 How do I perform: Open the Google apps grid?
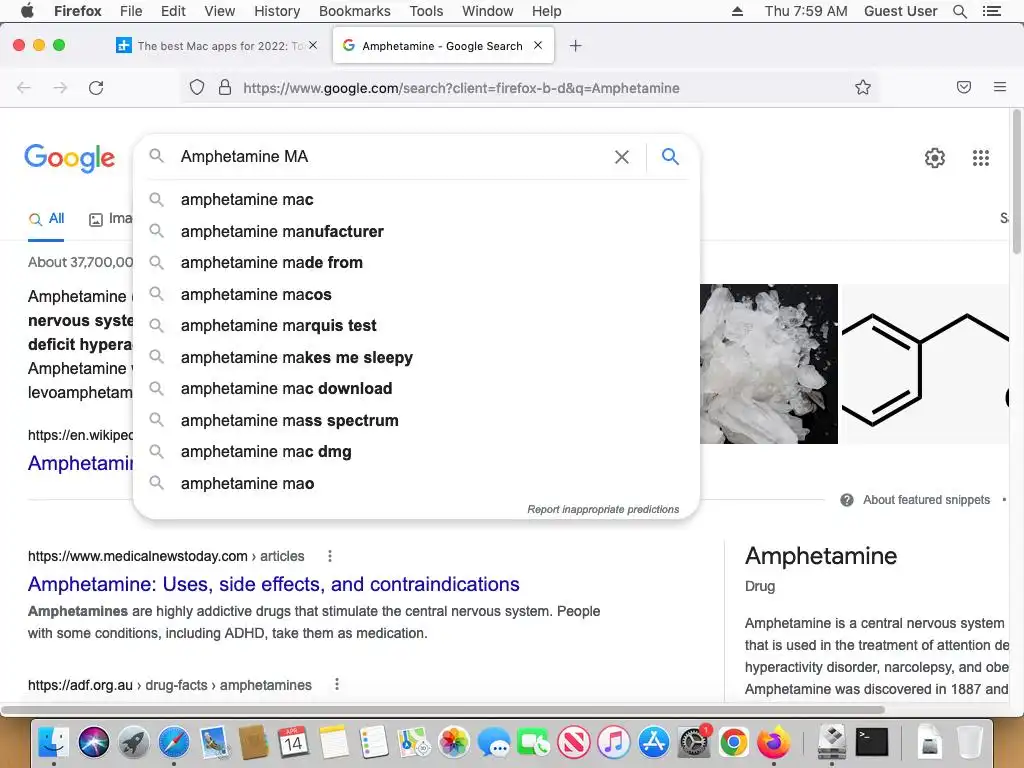click(980, 157)
